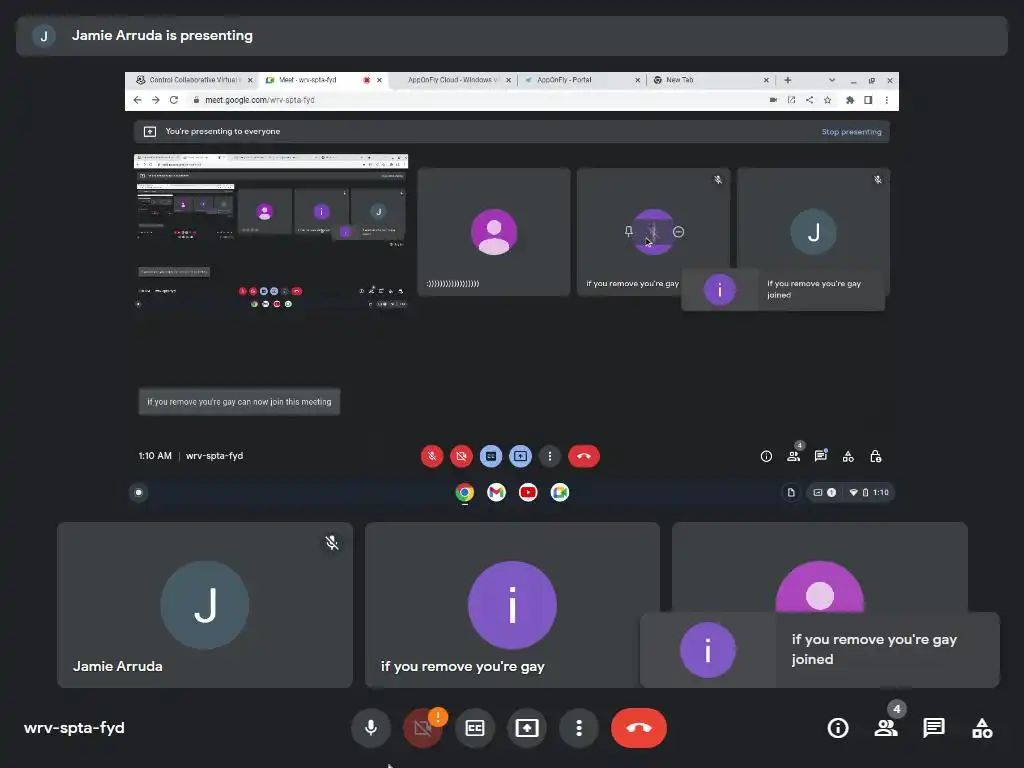Click Stop presenting in shared screen
1024x768 pixels.
851,132
